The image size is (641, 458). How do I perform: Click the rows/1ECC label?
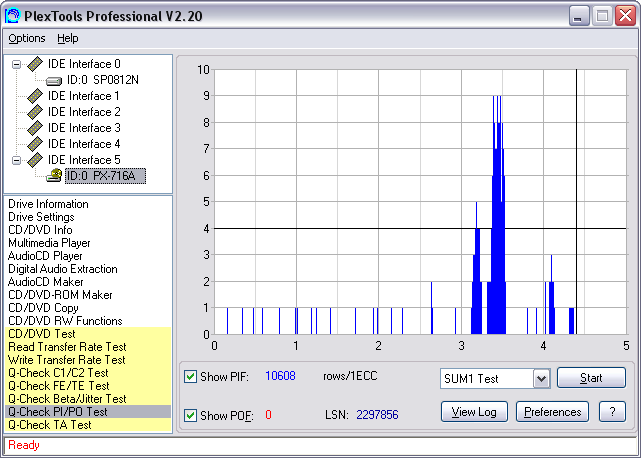pyautogui.click(x=350, y=376)
